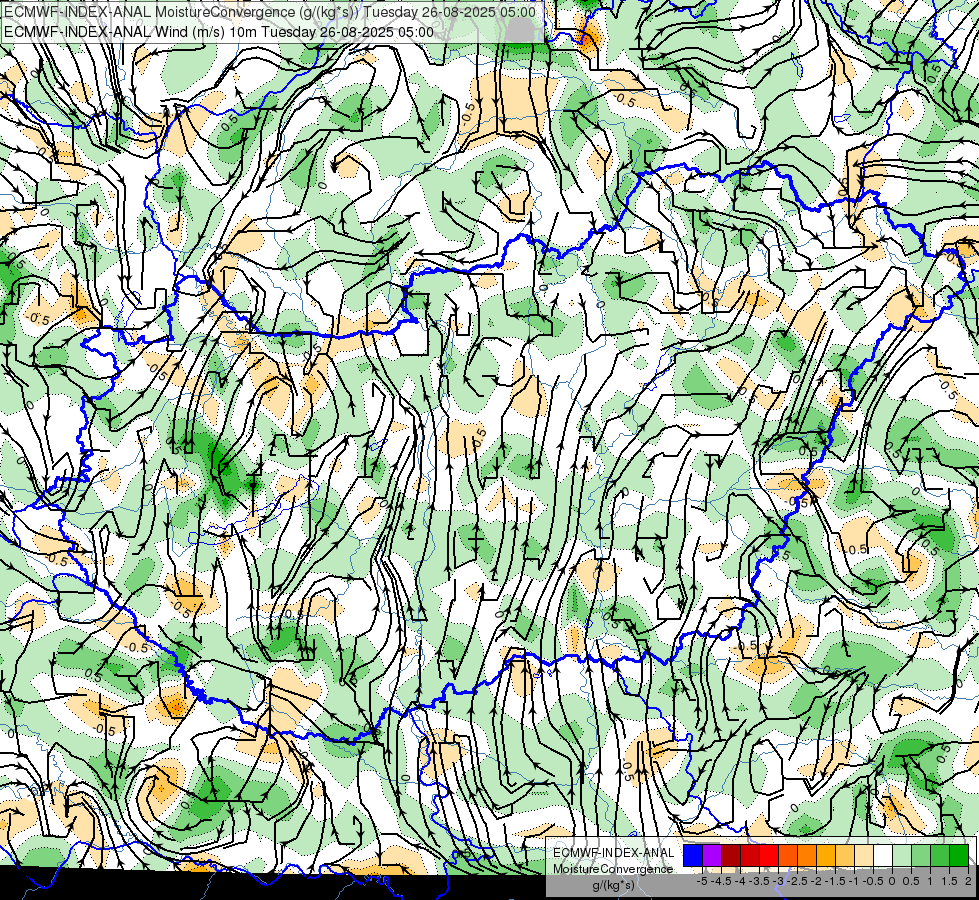Click the legend's 'ECMWF-INDEX-ANAL' text
Screen dimensions: 979x900
pos(613,853)
